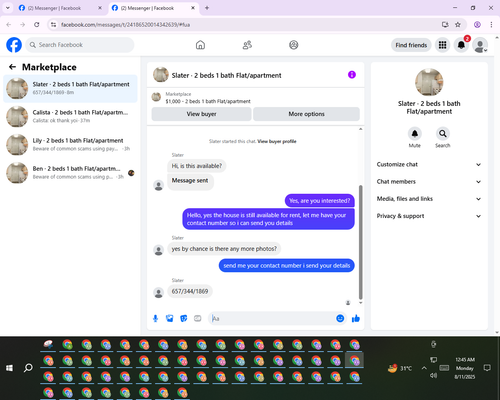Expand Chat members section
The height and width of the screenshot is (400, 500).
429,182
